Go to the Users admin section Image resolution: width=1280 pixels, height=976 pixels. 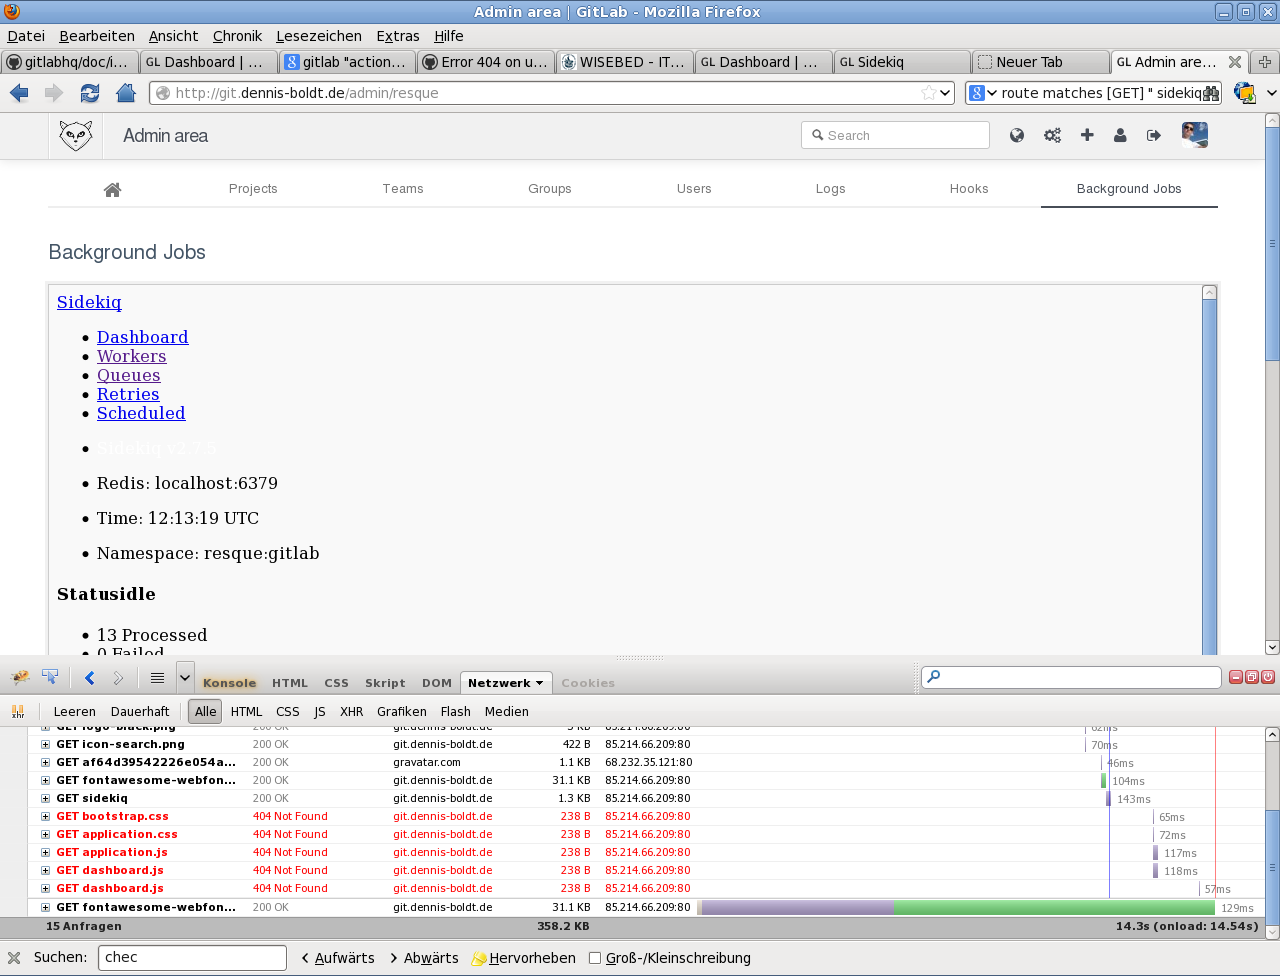tap(694, 189)
